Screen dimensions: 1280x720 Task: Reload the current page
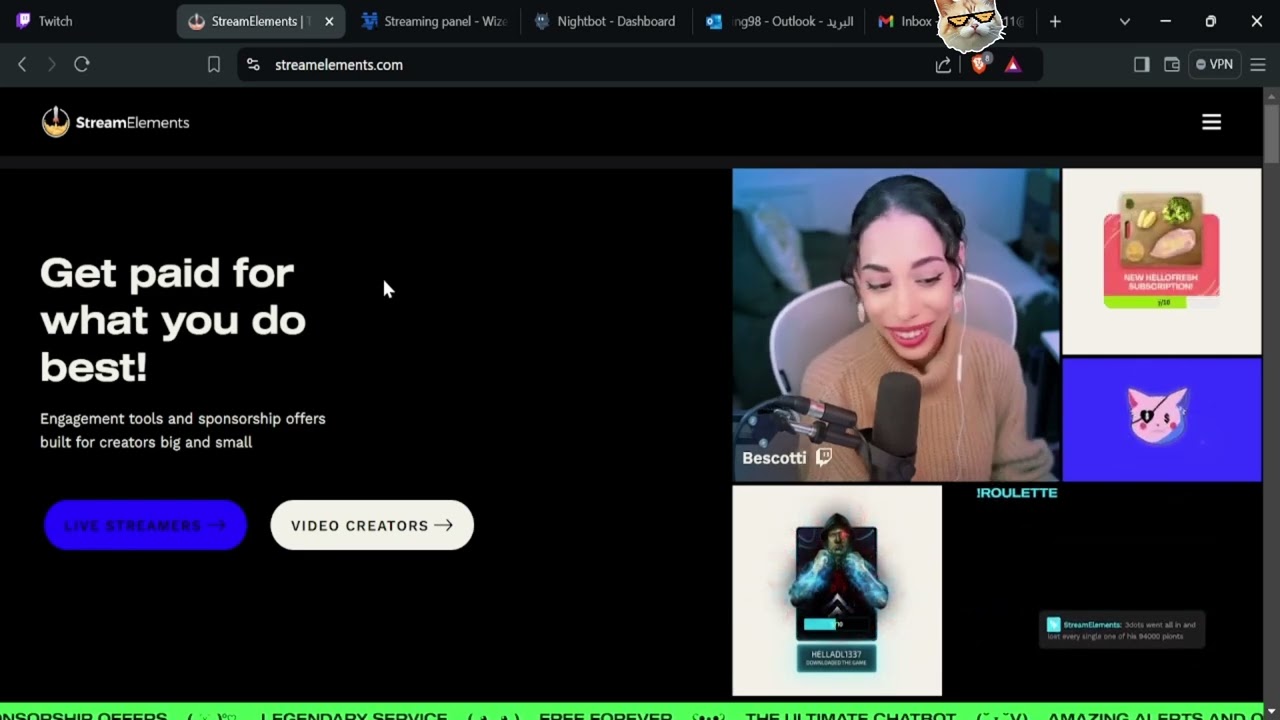[82, 64]
